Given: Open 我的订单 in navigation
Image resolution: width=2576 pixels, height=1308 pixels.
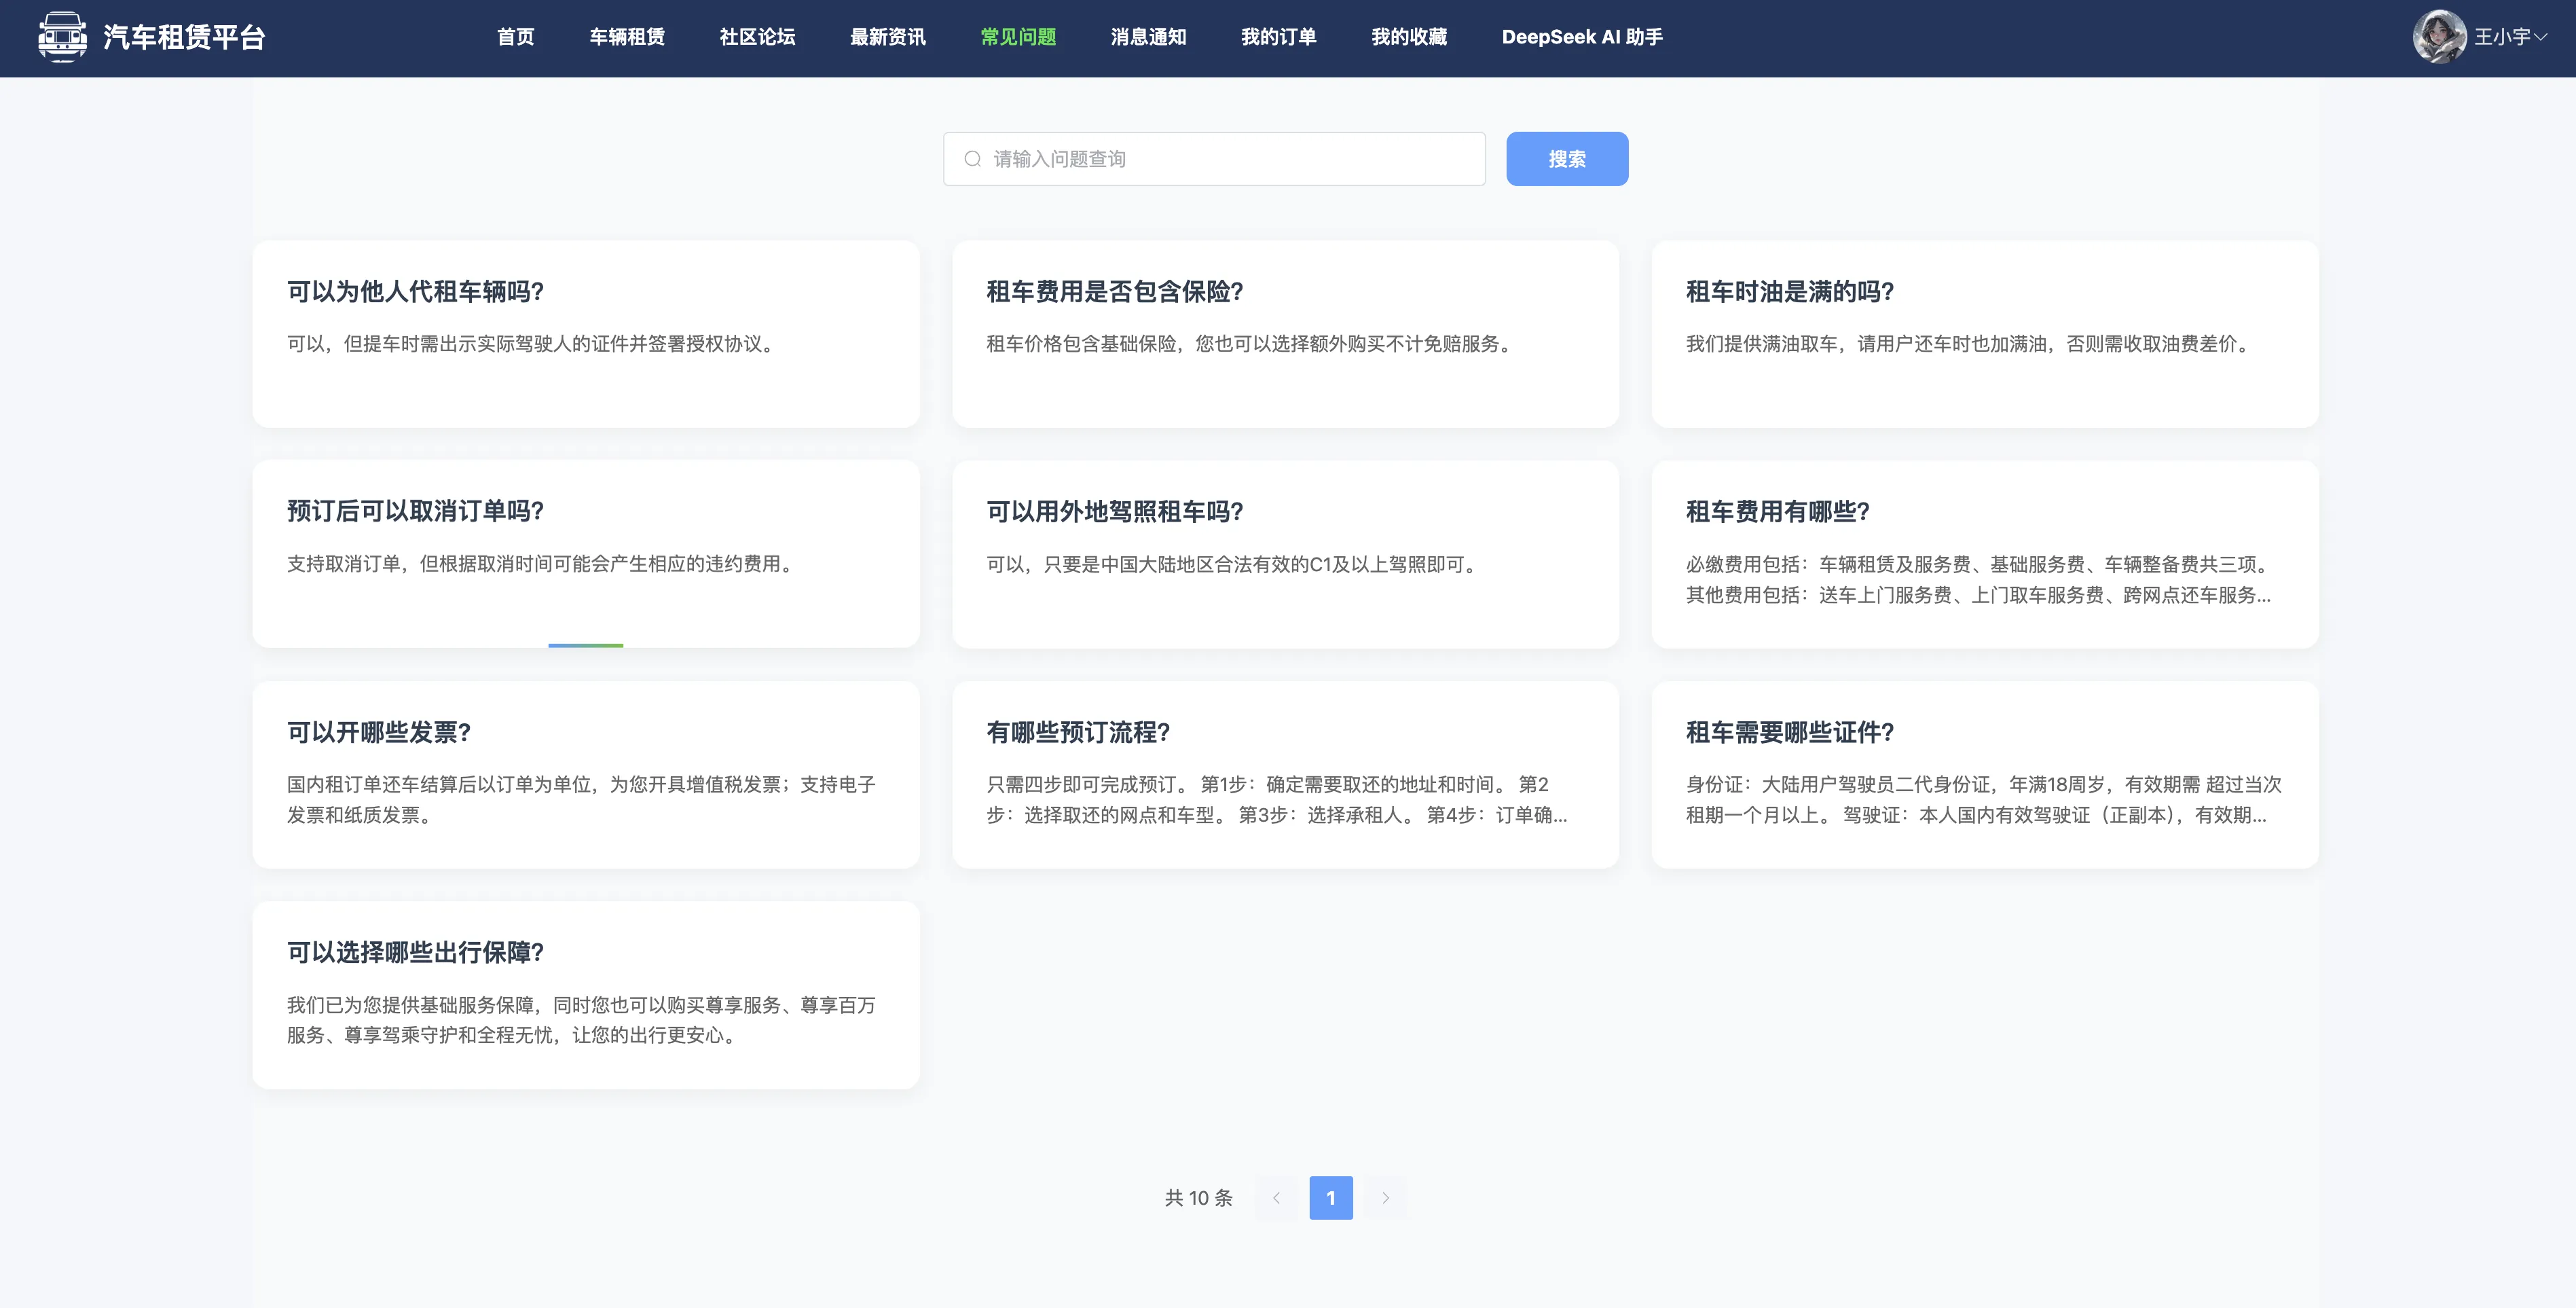Looking at the screenshot, I should tap(1278, 37).
